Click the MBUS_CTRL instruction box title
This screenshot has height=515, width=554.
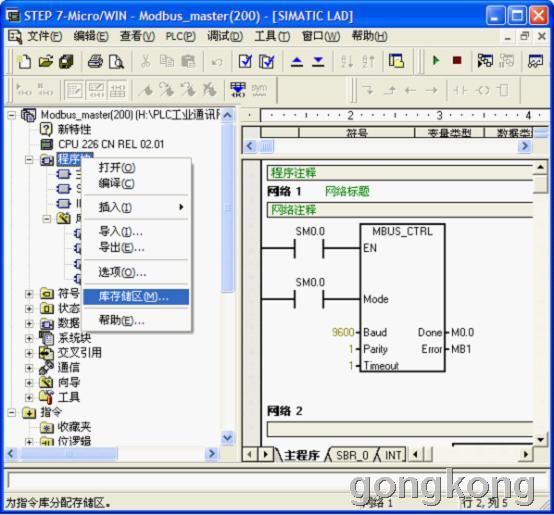tap(402, 232)
